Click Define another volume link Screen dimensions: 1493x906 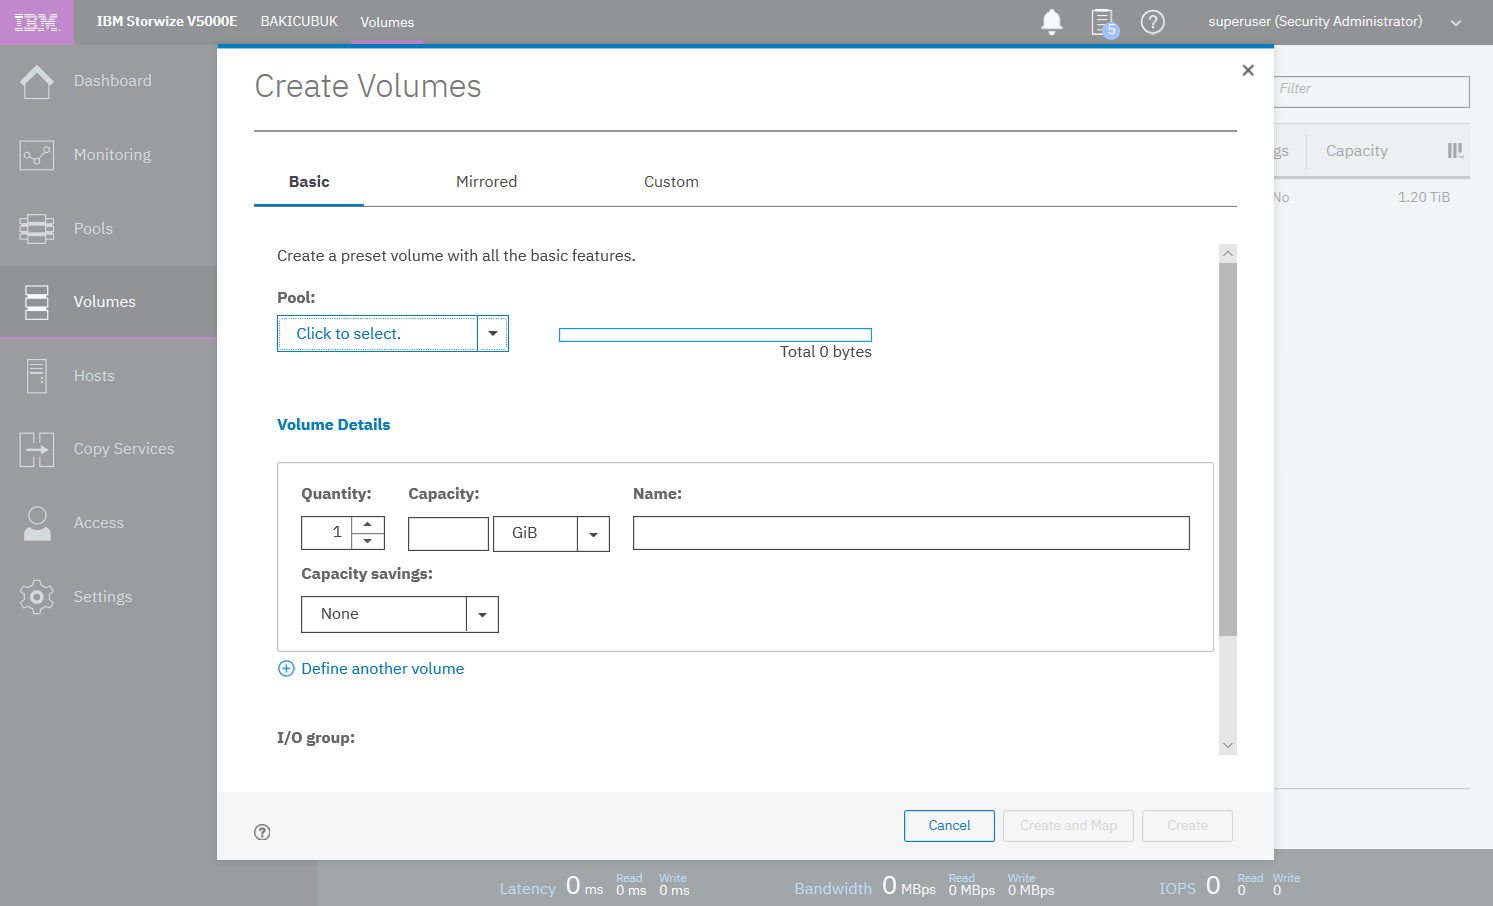(x=382, y=669)
